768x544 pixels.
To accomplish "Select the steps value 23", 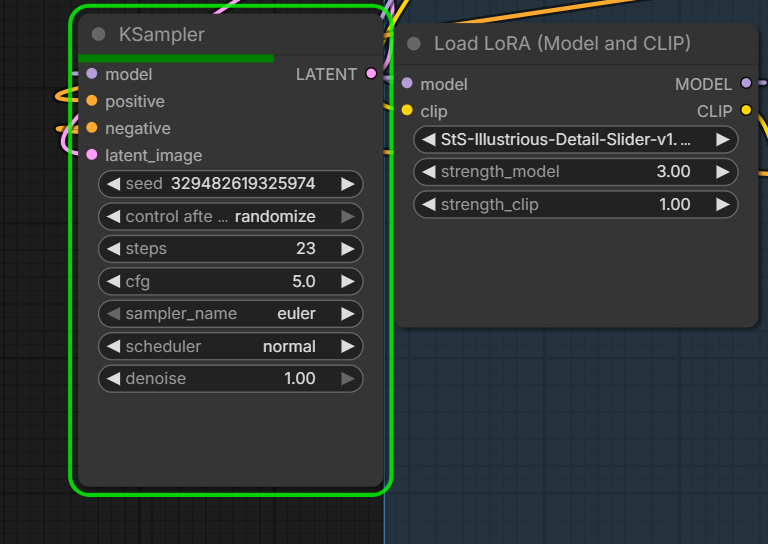I will (306, 248).
